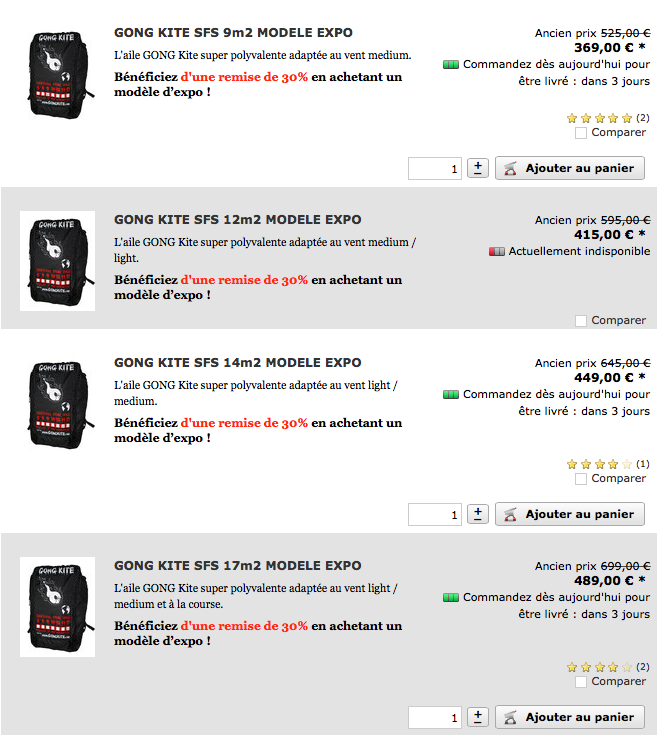Click the 9m2 kite bag thumbnail
The width and height of the screenshot is (658, 736).
pyautogui.click(x=57, y=74)
